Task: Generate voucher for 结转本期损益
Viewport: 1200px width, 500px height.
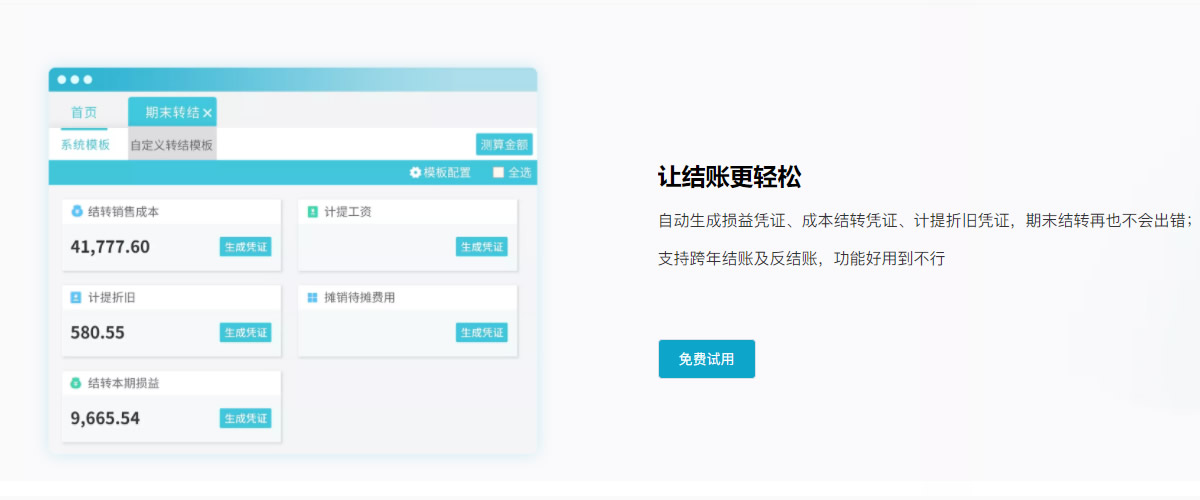Action: click(x=245, y=419)
